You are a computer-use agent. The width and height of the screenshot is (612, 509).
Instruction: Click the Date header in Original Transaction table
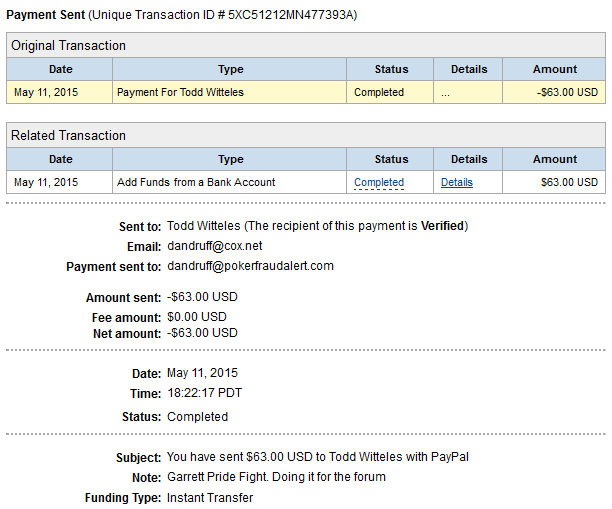click(x=60, y=69)
